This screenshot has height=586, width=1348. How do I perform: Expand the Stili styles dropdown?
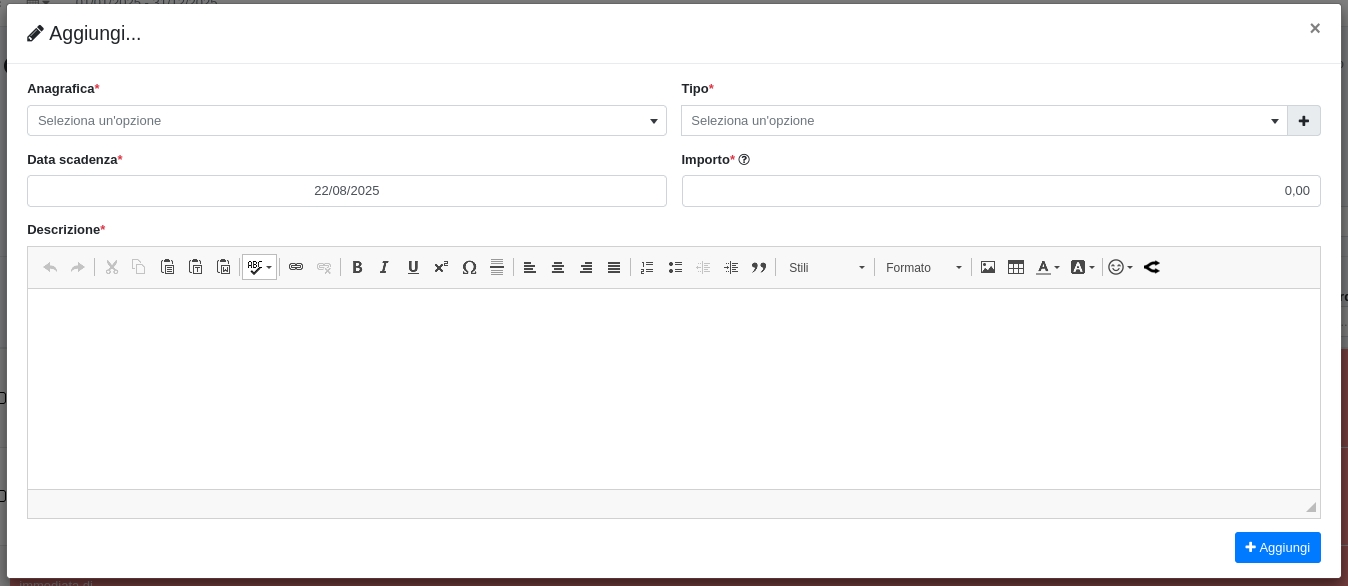coord(826,267)
